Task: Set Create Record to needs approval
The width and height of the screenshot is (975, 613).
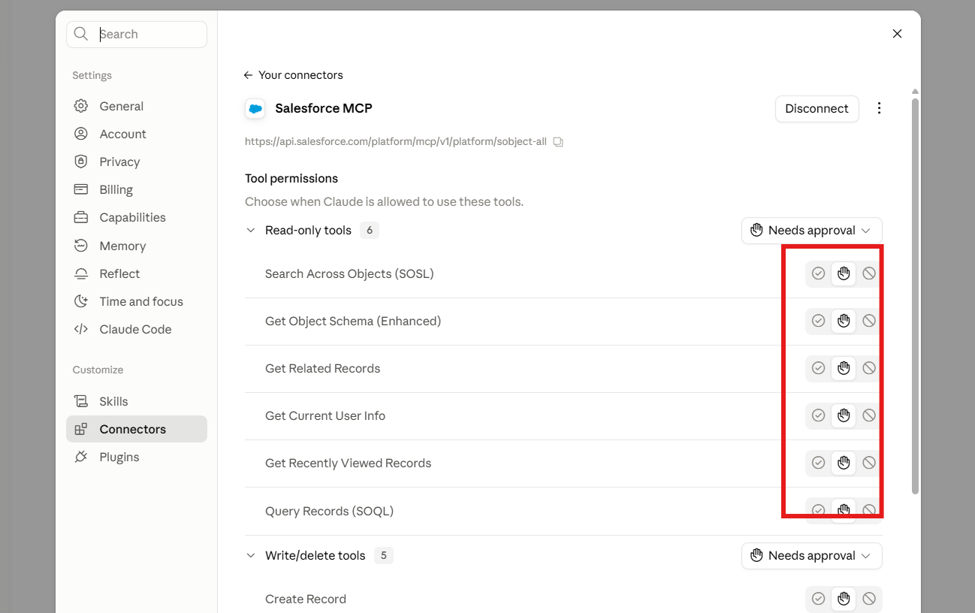Action: [x=844, y=599]
